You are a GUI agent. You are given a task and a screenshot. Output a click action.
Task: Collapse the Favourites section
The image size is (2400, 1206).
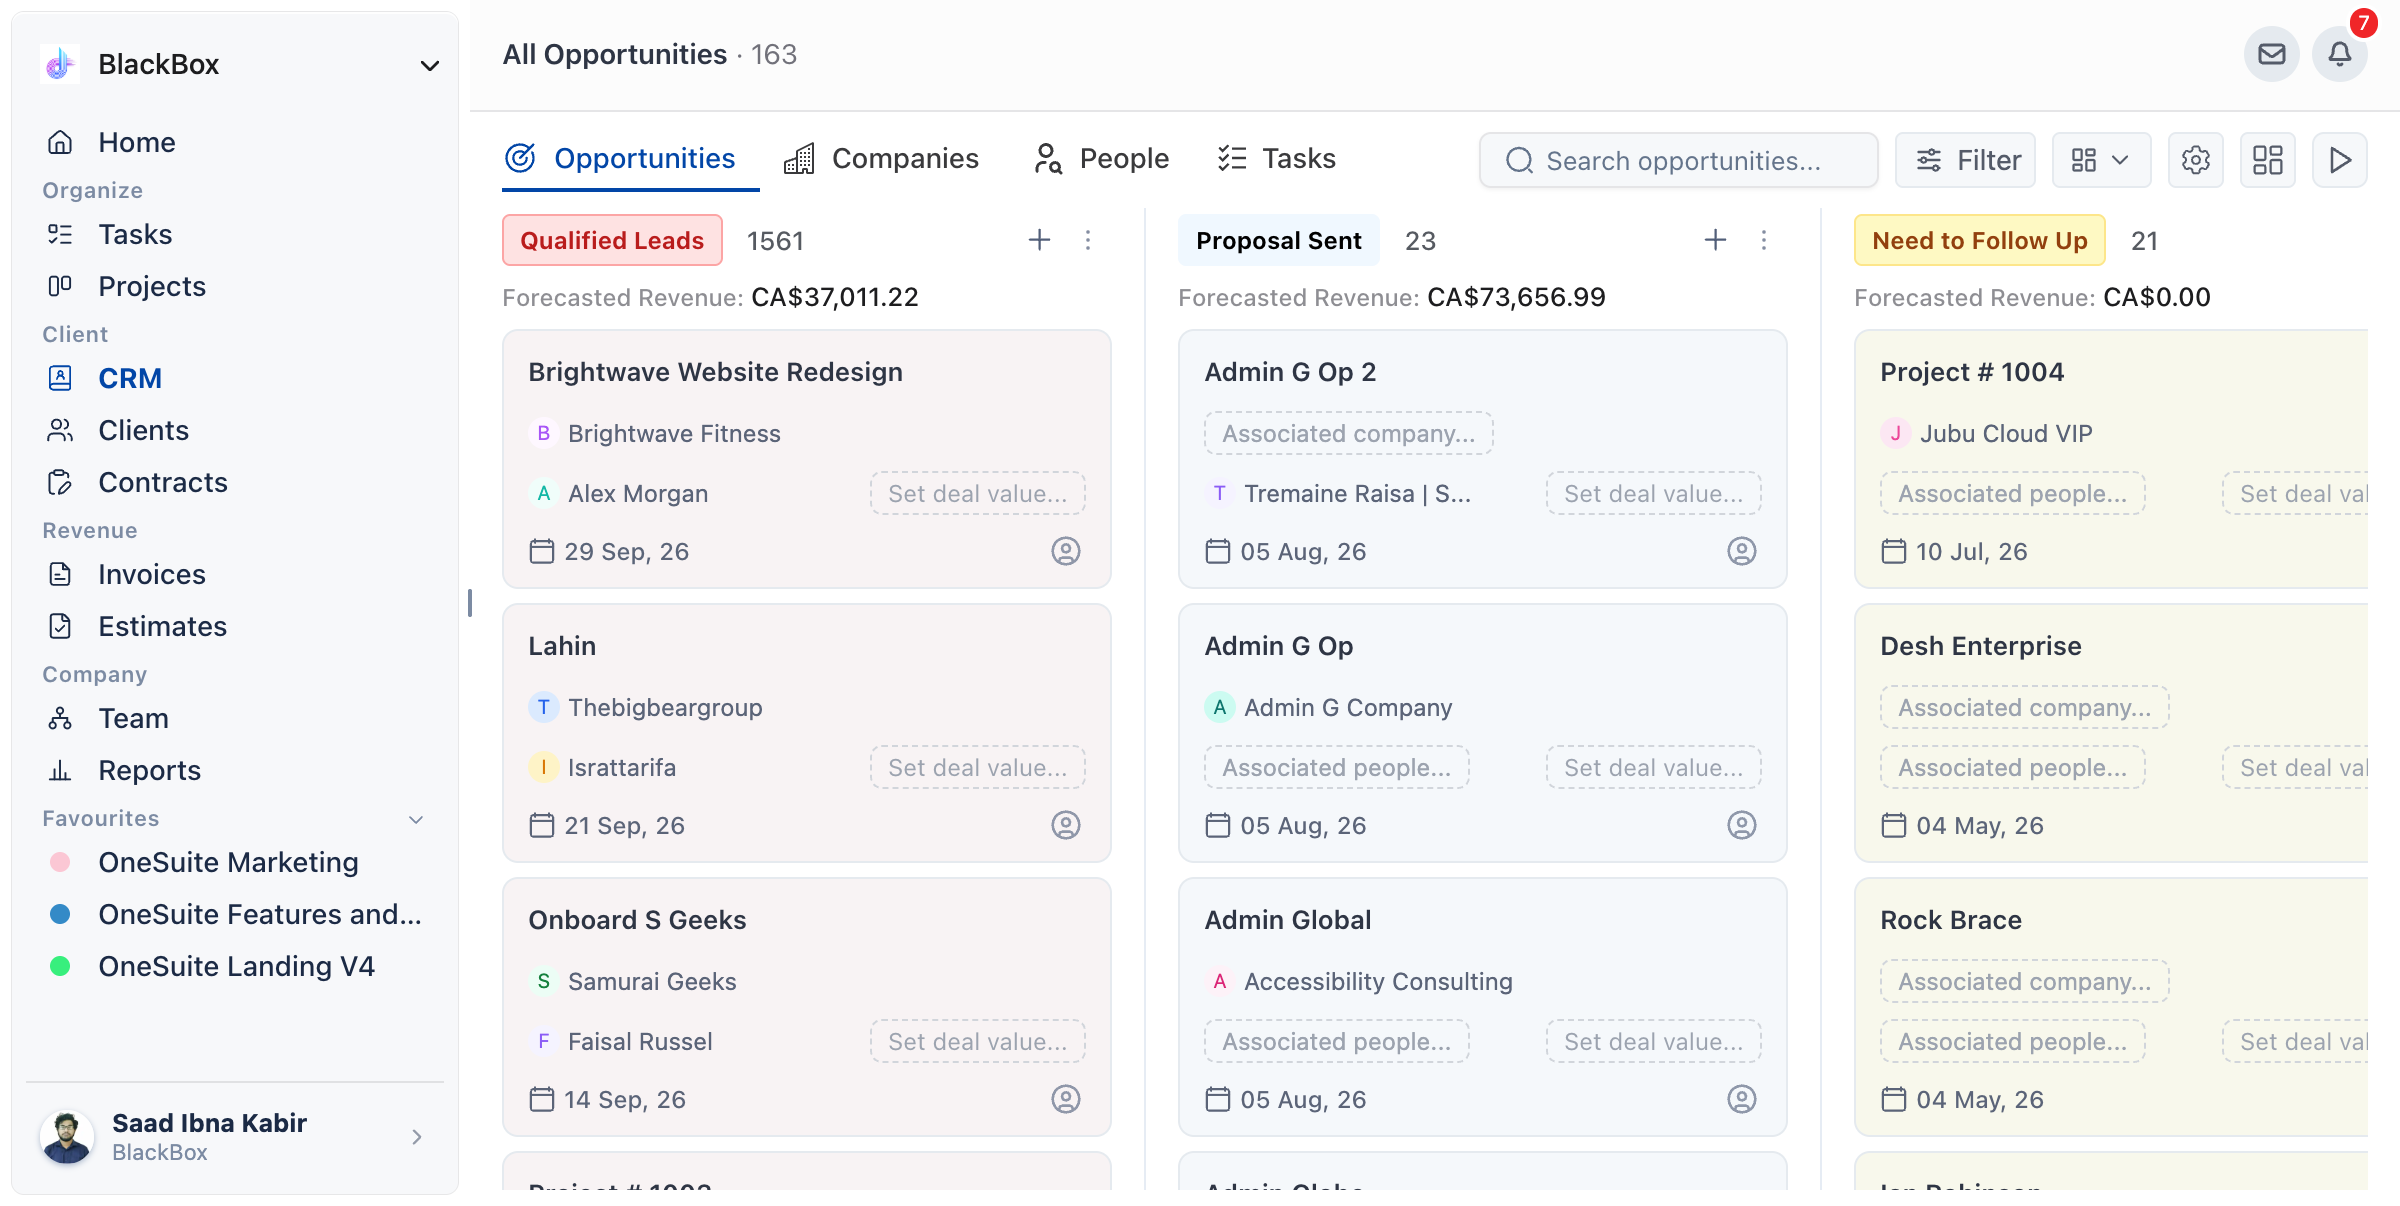coord(416,819)
